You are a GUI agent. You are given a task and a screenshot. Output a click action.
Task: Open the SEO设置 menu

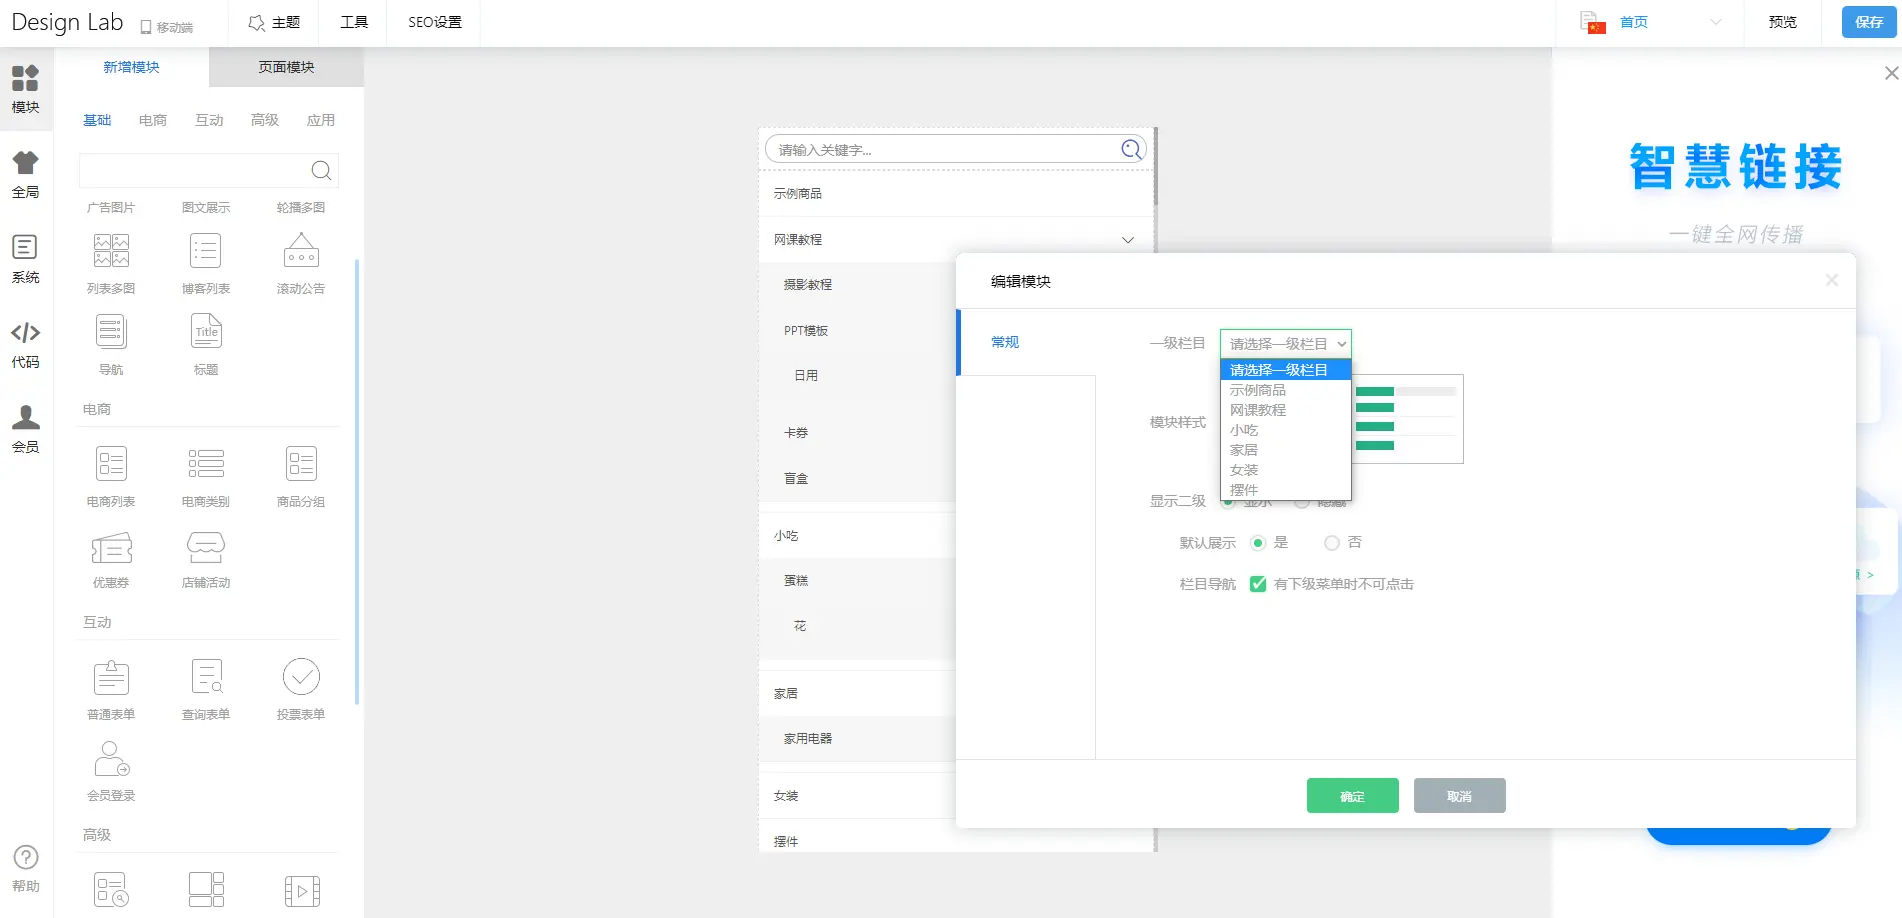434,22
